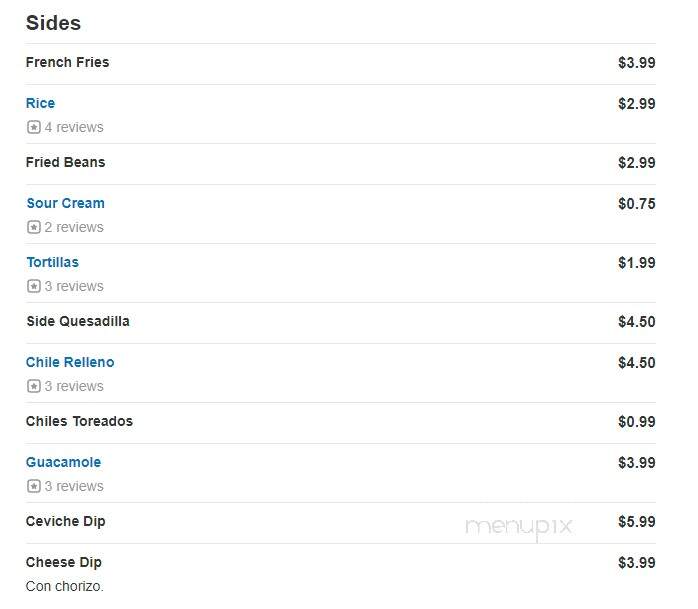Click the star icon under Sour Cream

[x=34, y=227]
